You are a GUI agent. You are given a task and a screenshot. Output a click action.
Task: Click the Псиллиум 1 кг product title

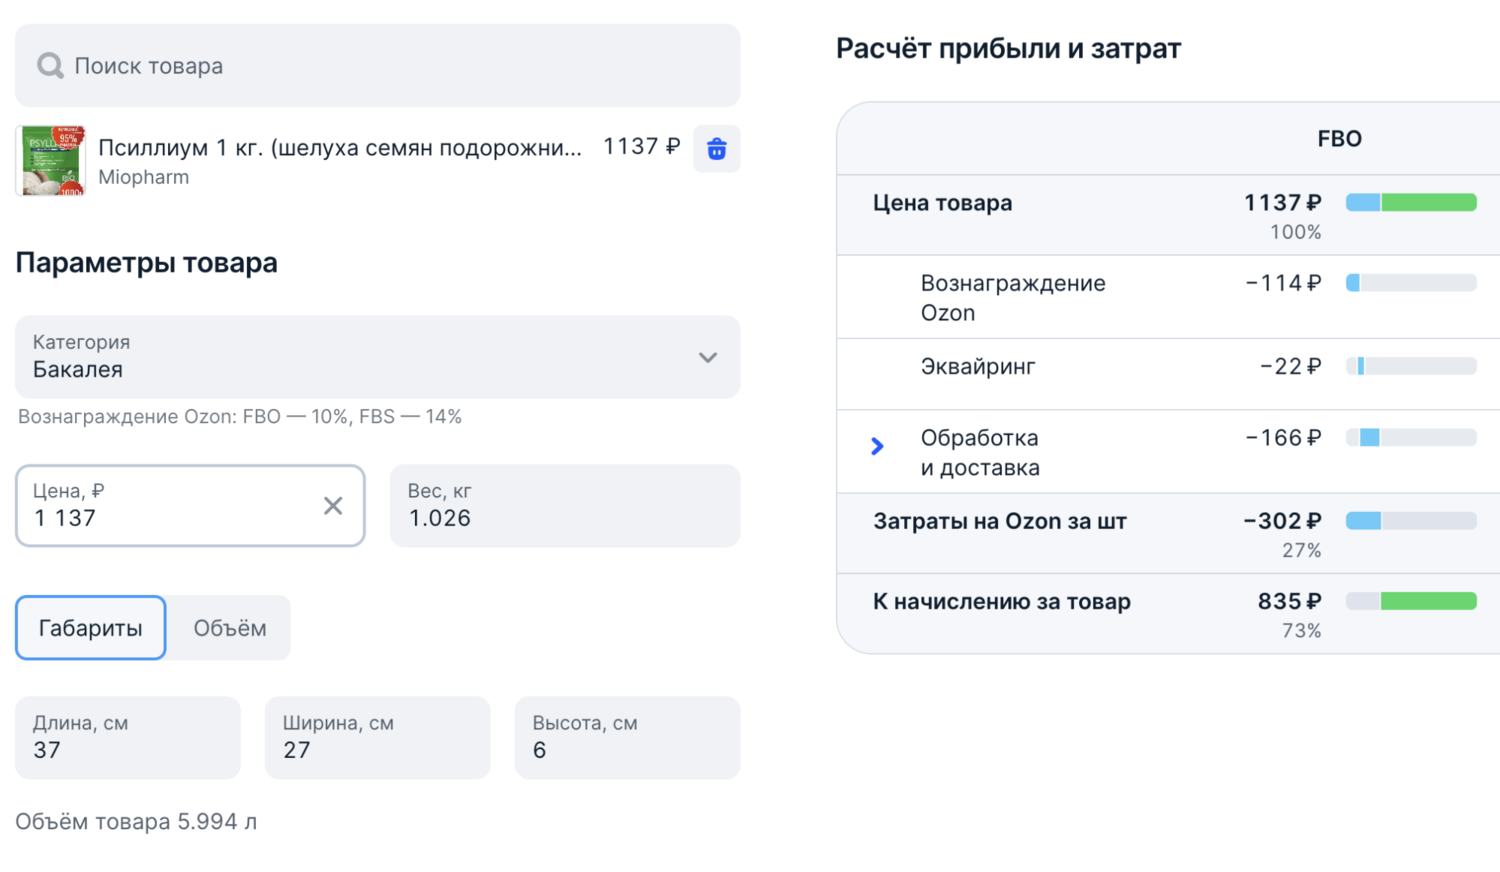point(340,148)
